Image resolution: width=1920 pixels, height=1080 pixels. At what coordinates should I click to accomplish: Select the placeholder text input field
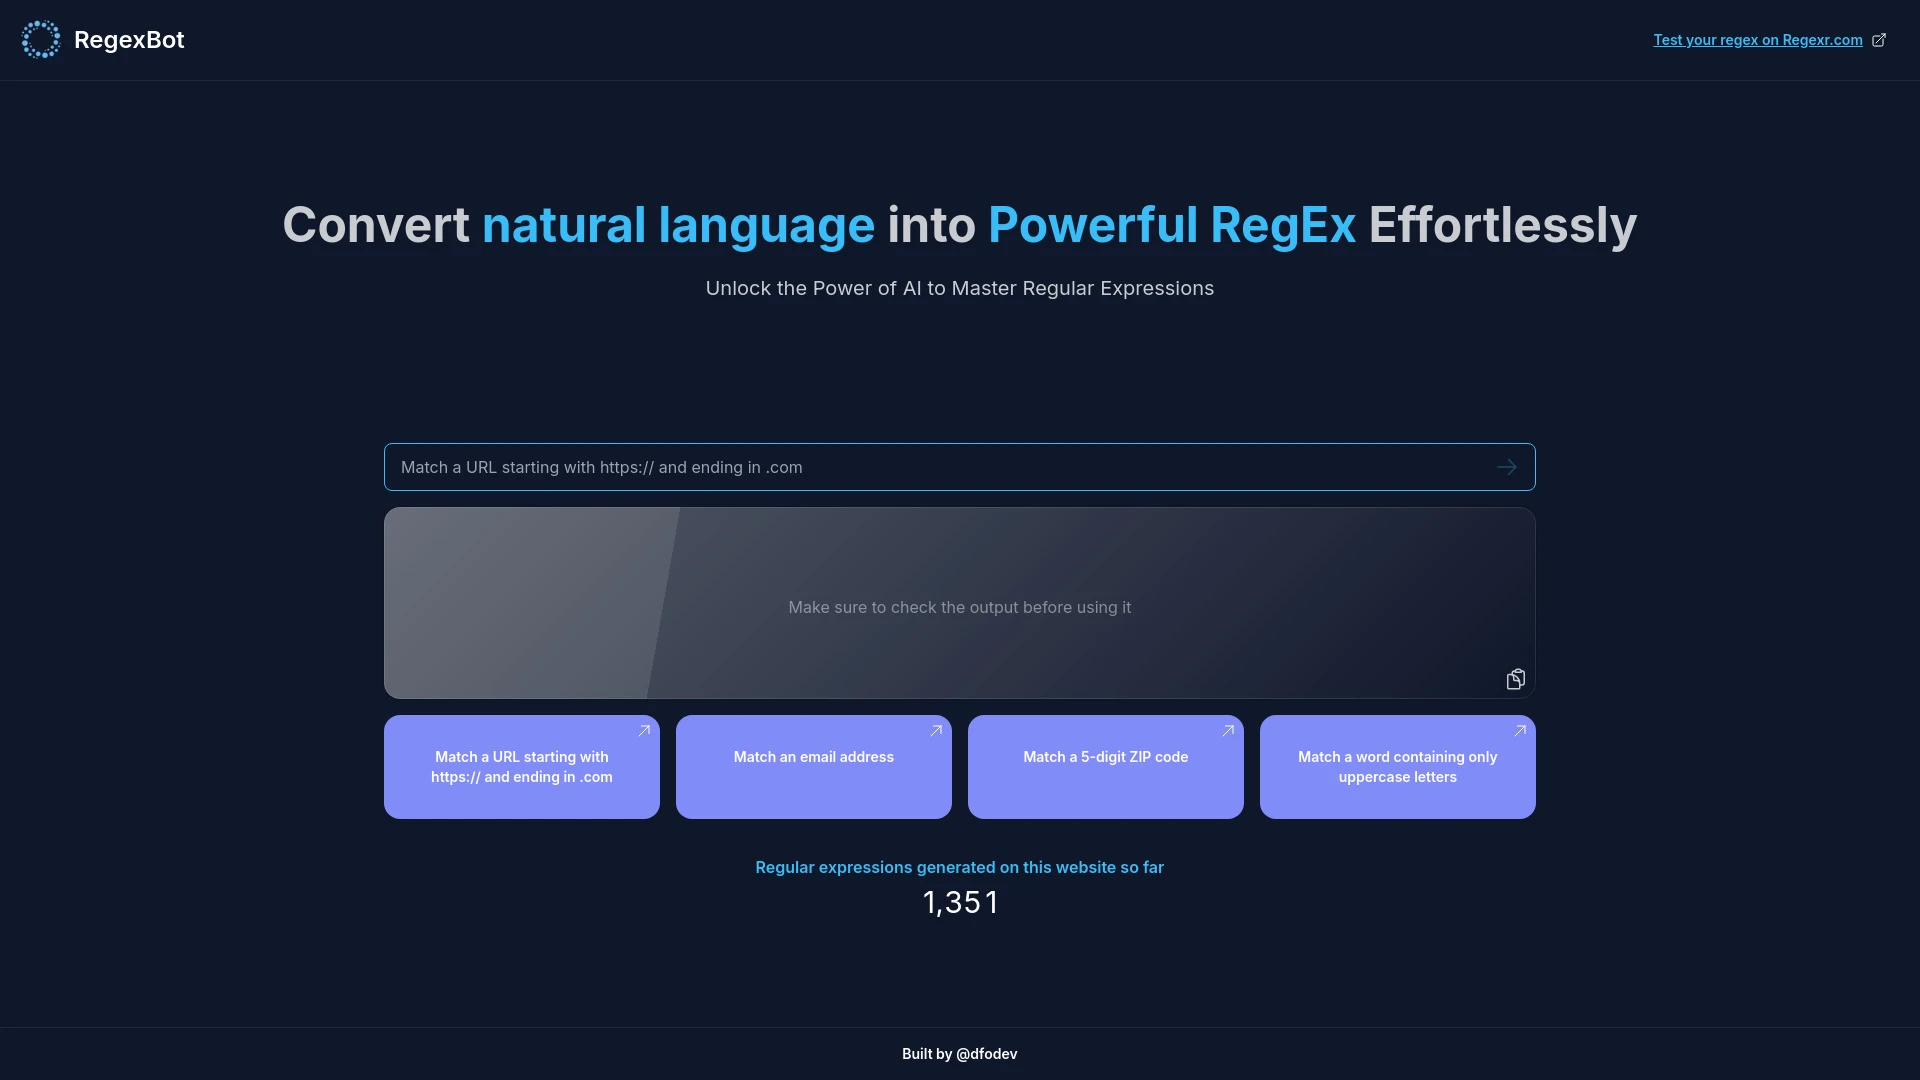coord(960,467)
